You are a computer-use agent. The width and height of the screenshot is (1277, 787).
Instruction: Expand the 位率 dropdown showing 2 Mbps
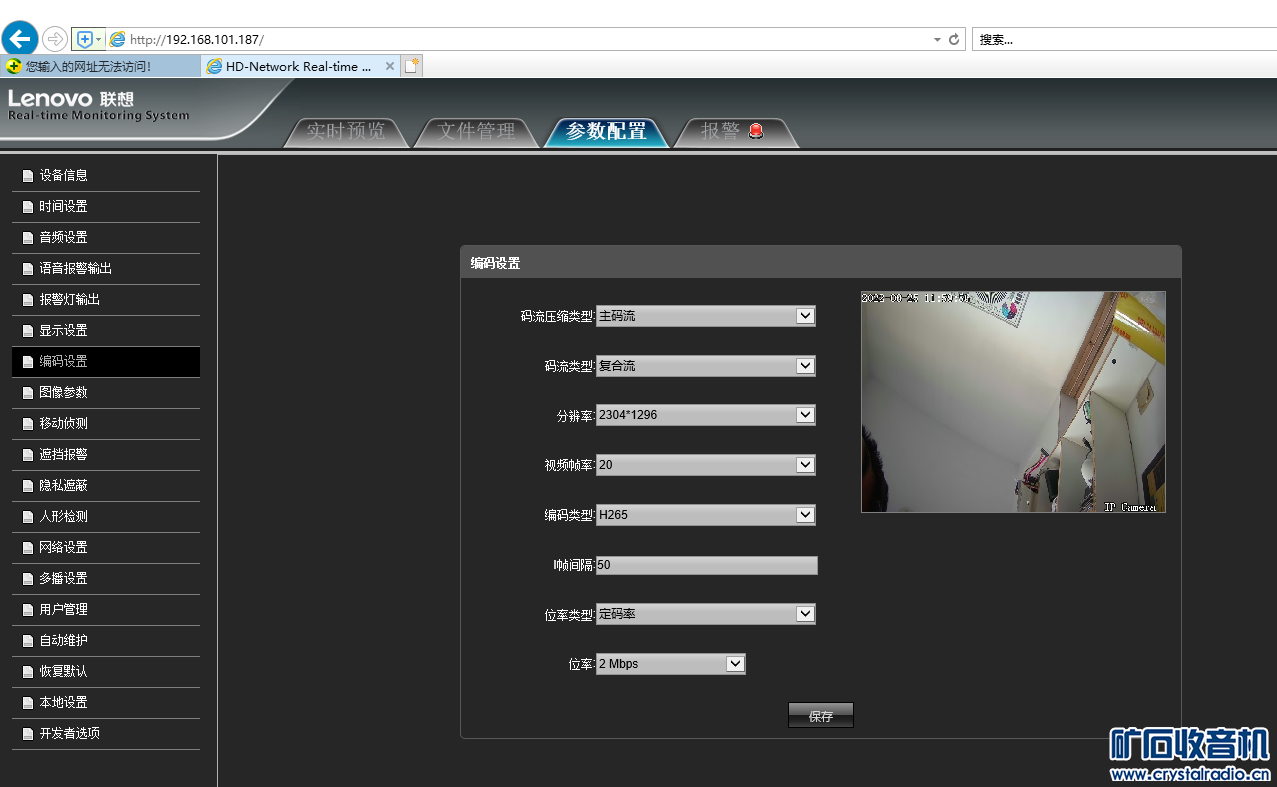tap(671, 664)
